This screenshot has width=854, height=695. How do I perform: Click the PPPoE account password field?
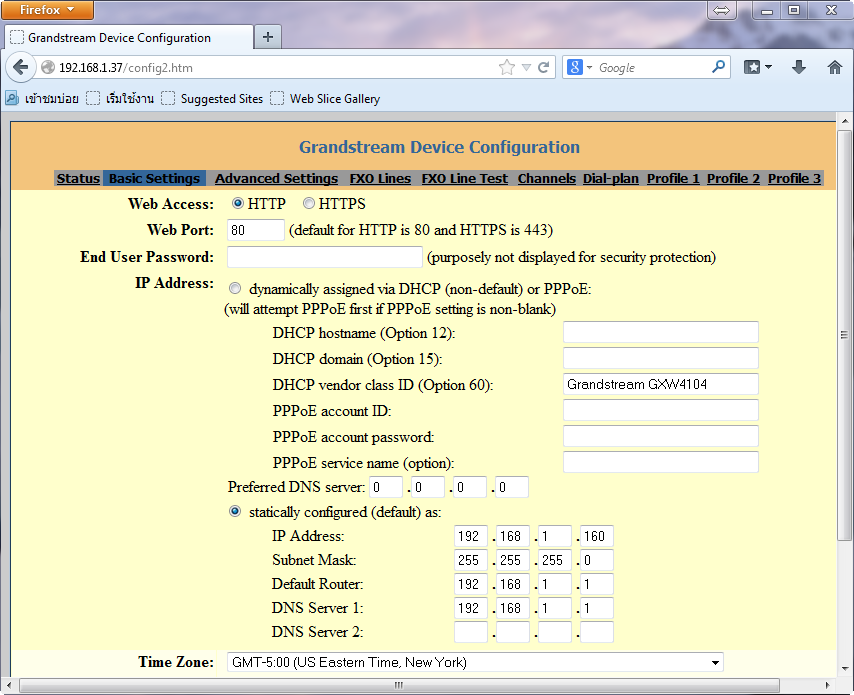[661, 436]
